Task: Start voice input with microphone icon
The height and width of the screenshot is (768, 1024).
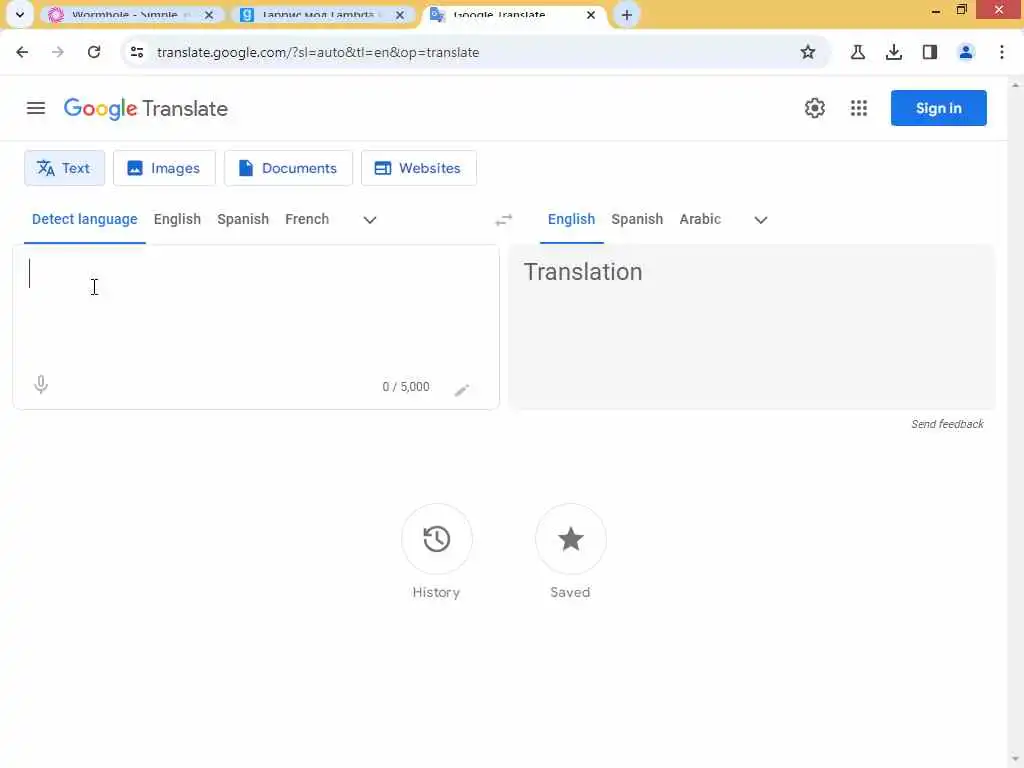Action: (x=40, y=385)
